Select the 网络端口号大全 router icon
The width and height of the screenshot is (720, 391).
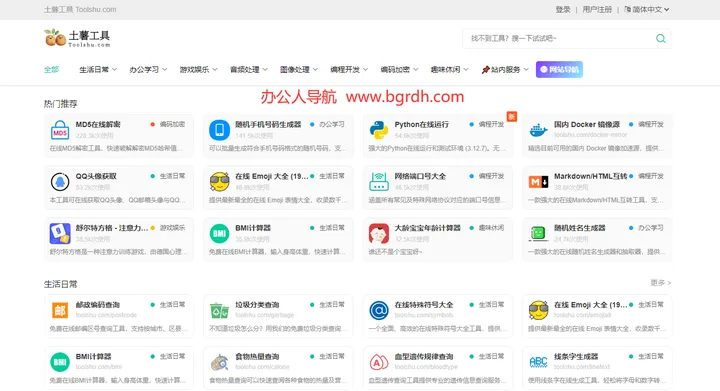coord(379,182)
